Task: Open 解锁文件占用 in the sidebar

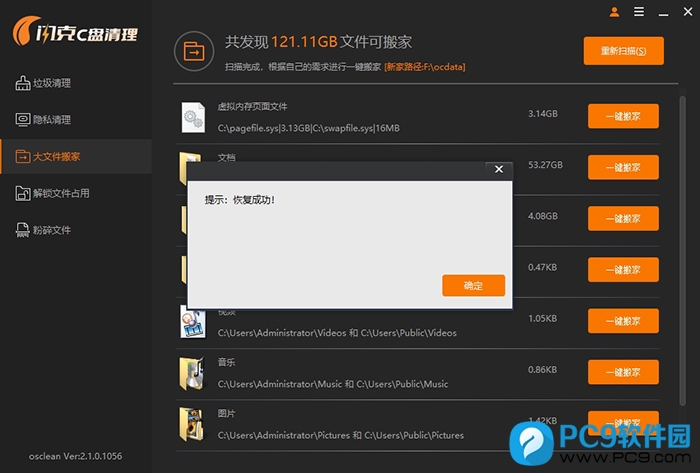Action: (52, 193)
